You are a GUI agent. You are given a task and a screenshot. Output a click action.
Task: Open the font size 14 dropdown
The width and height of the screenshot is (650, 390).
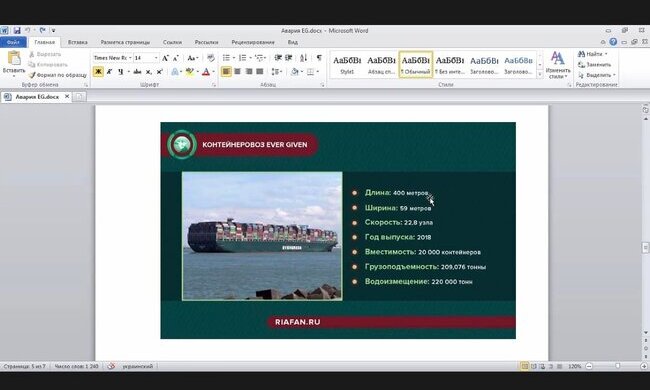pyautogui.click(x=146, y=58)
